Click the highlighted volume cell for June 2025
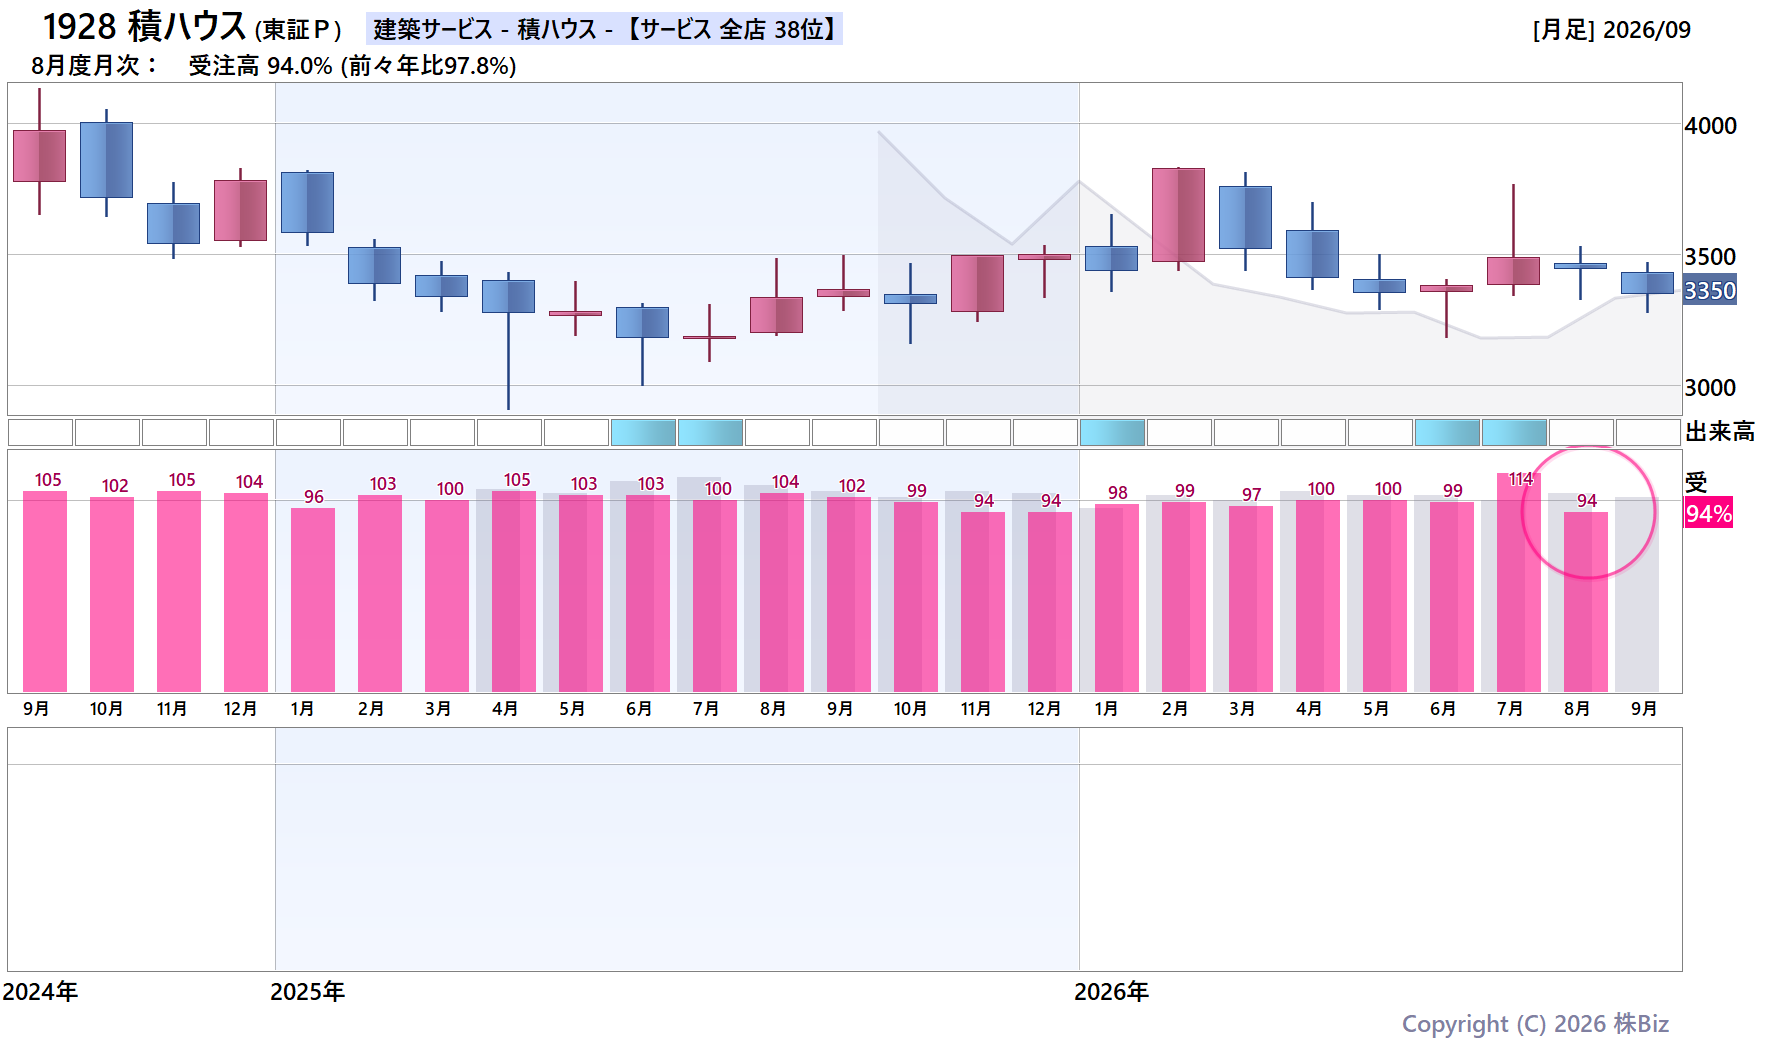This screenshot has height=1054, width=1780. [643, 432]
